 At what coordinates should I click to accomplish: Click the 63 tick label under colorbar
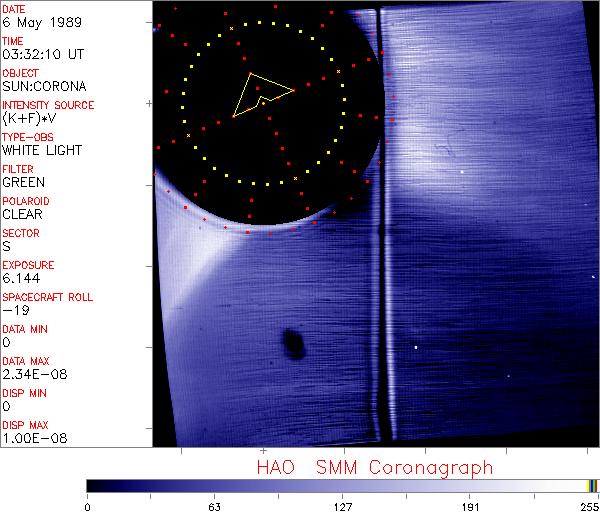pyautogui.click(x=214, y=505)
